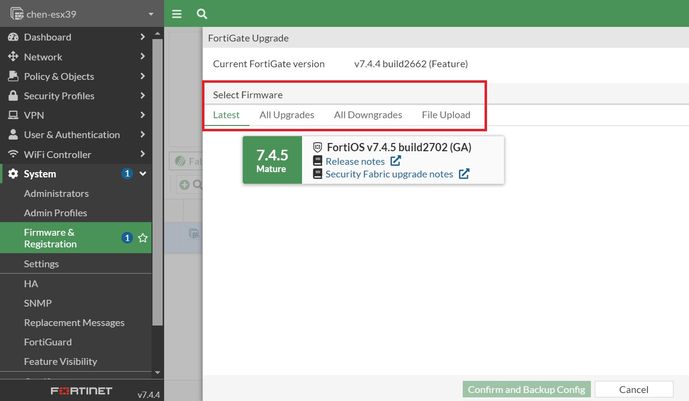Open the chen-esx39 host dropdown
The image size is (689, 401).
[151, 14]
